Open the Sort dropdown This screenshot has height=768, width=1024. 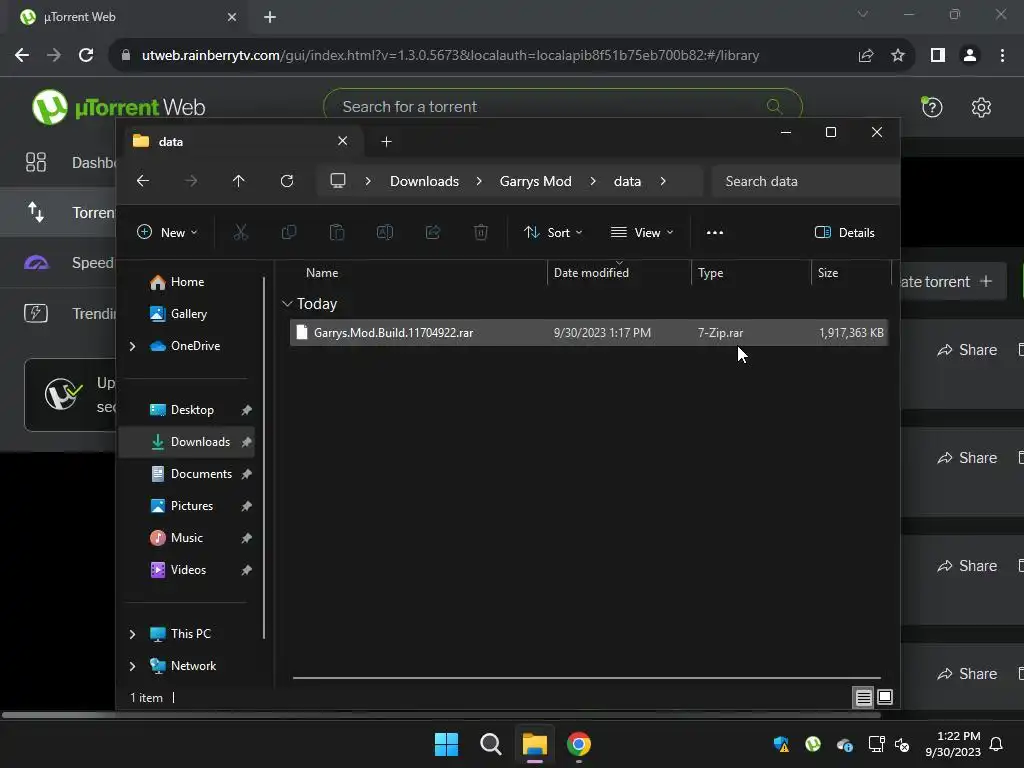[553, 232]
